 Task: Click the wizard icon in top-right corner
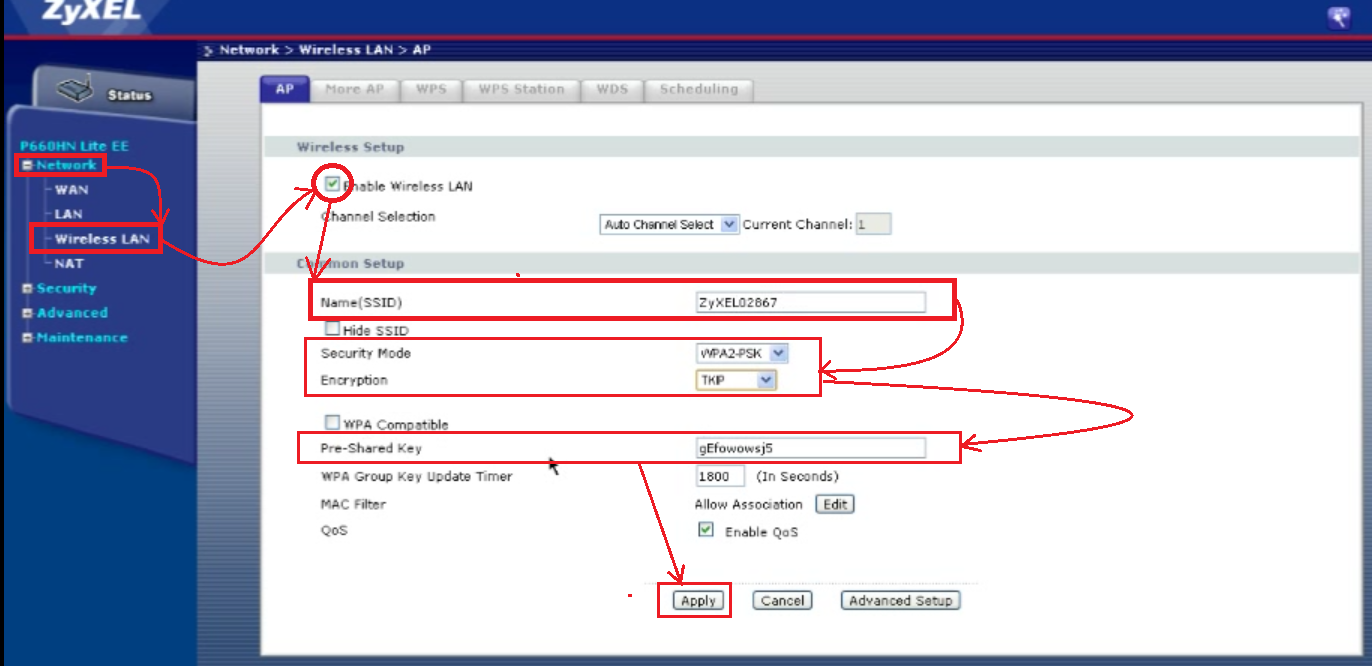click(1338, 17)
